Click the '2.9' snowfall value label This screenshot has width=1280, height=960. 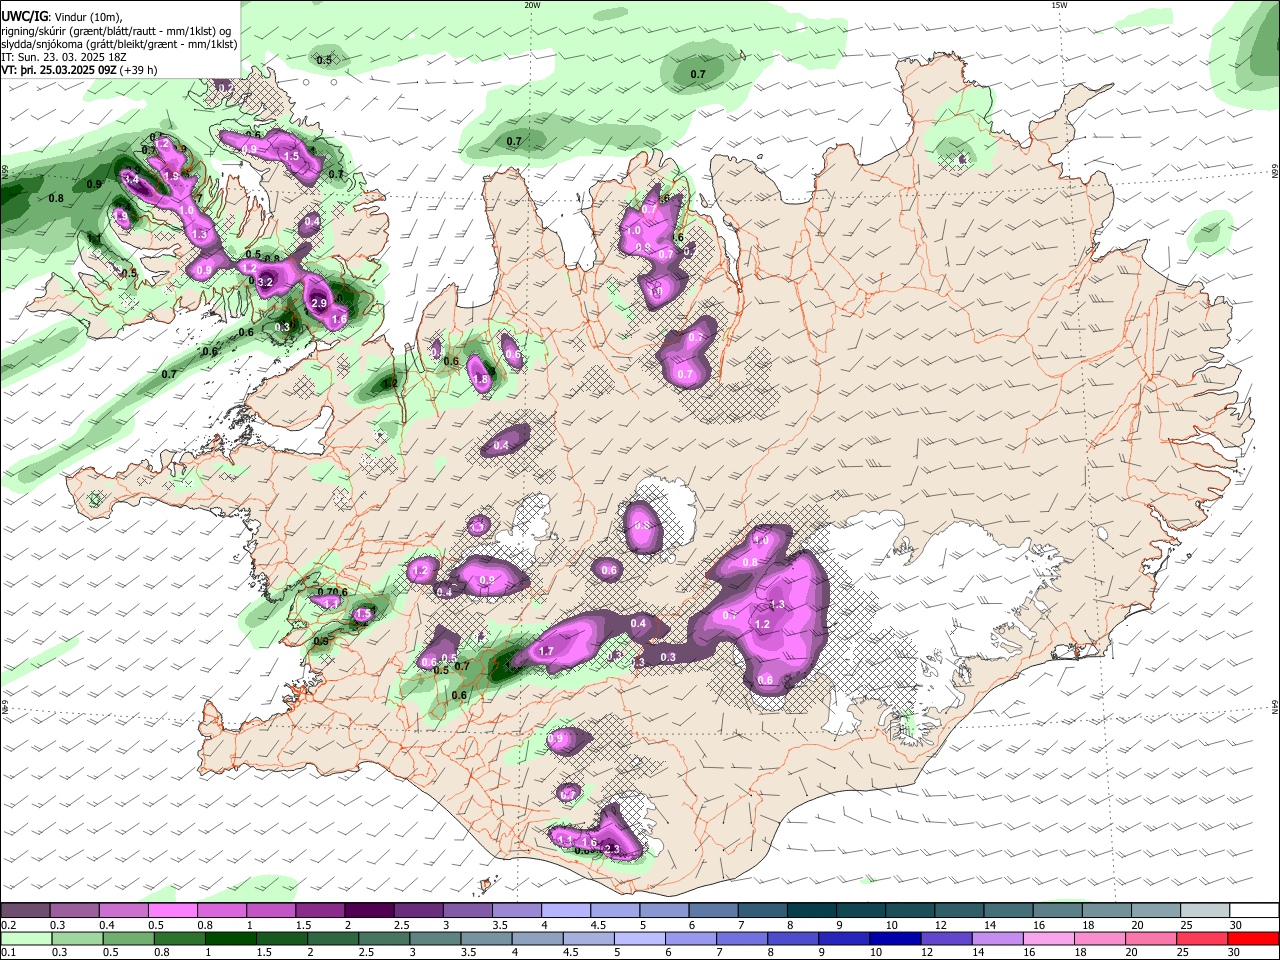(319, 303)
